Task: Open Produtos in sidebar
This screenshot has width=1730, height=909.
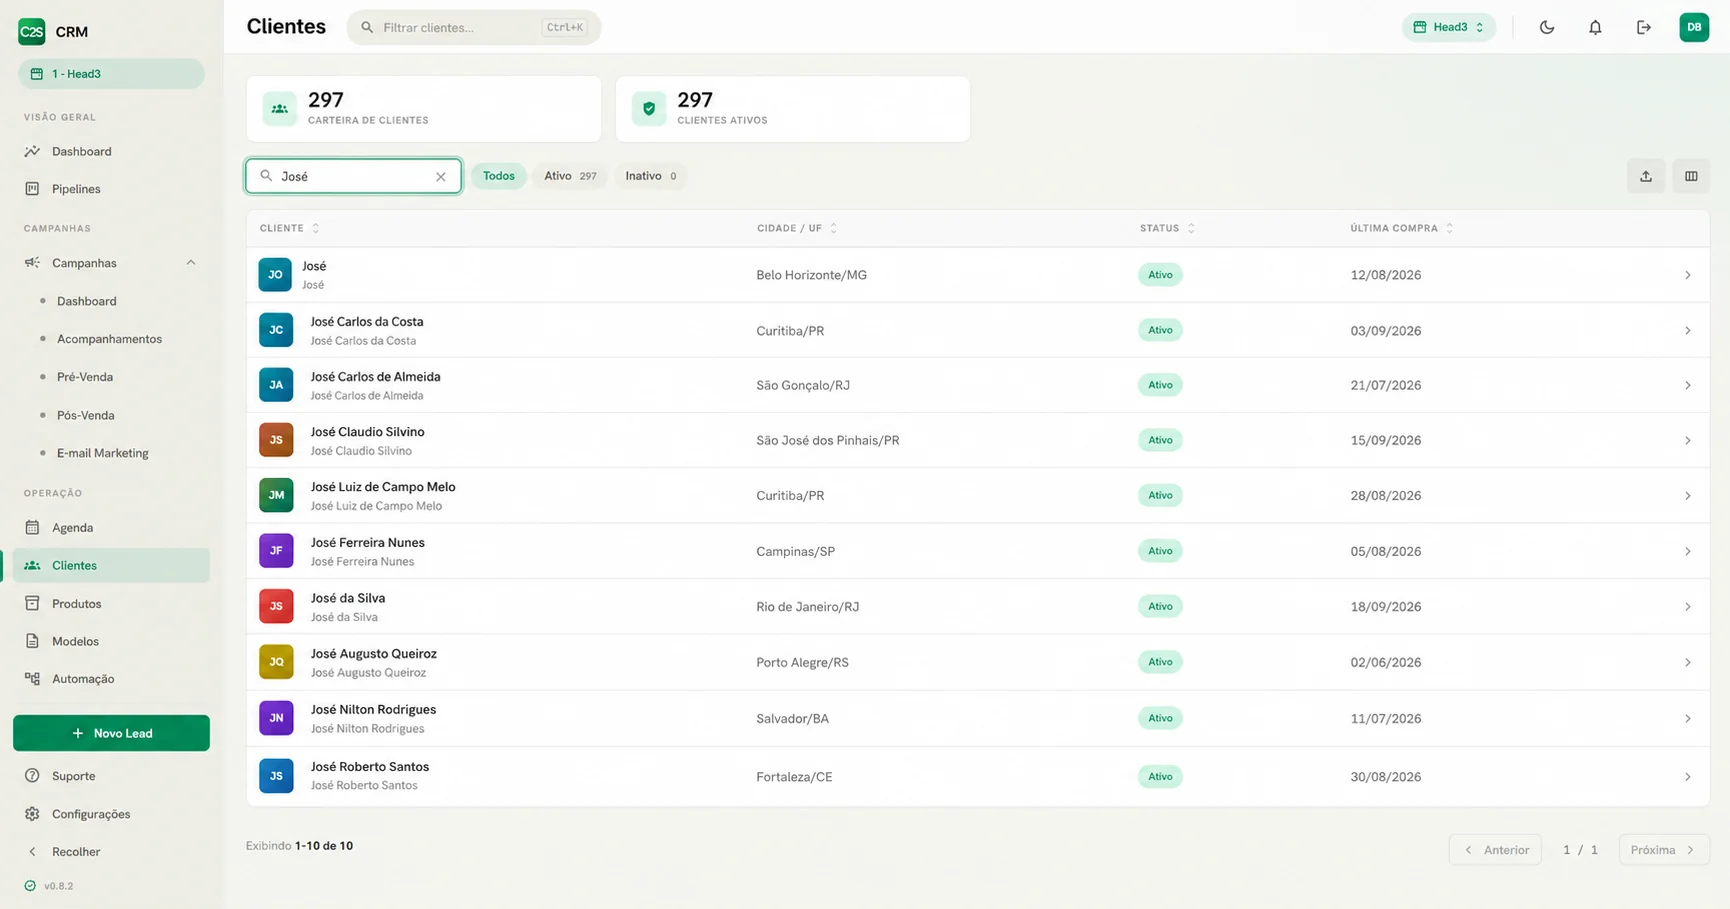Action: [111, 603]
